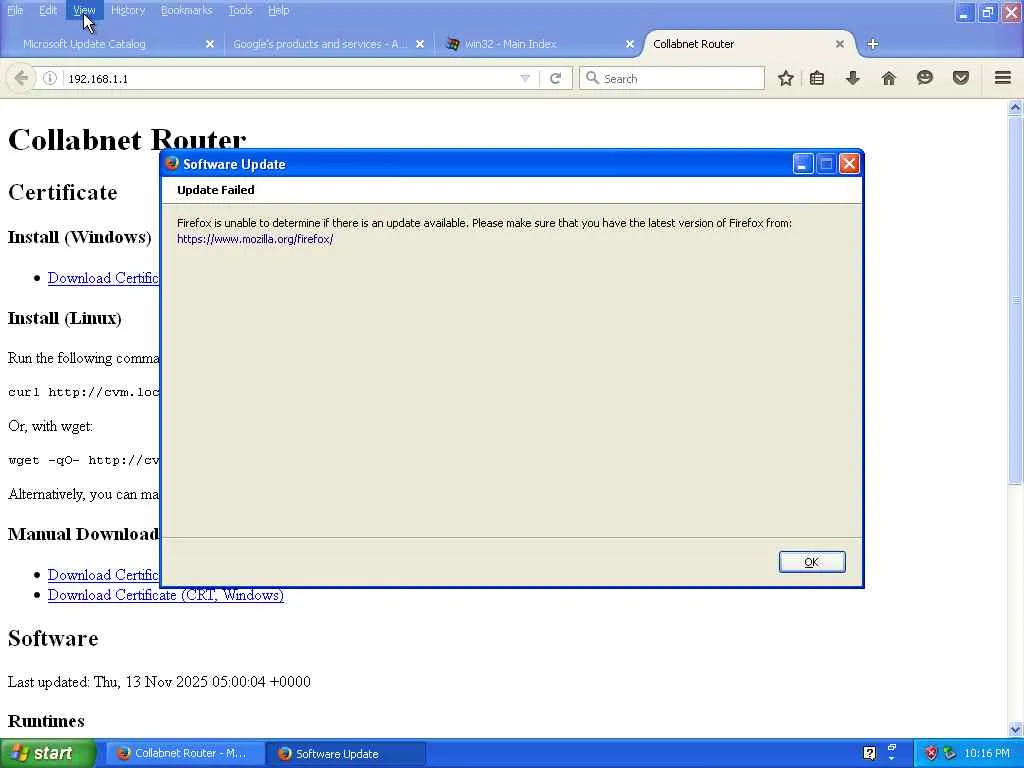Open the Bookmarks menu
Viewport: 1024px width, 768px height.
coord(187,10)
